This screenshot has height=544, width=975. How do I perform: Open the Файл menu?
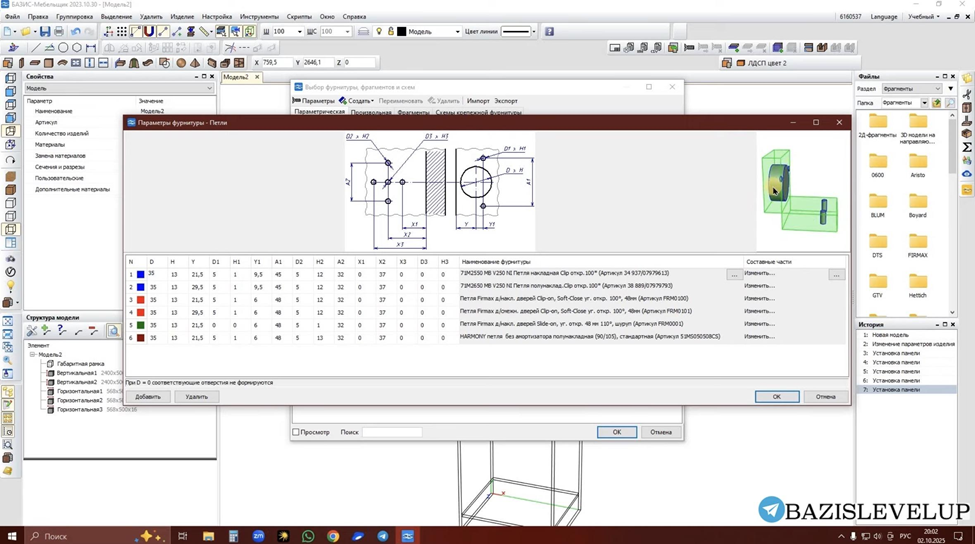click(12, 17)
